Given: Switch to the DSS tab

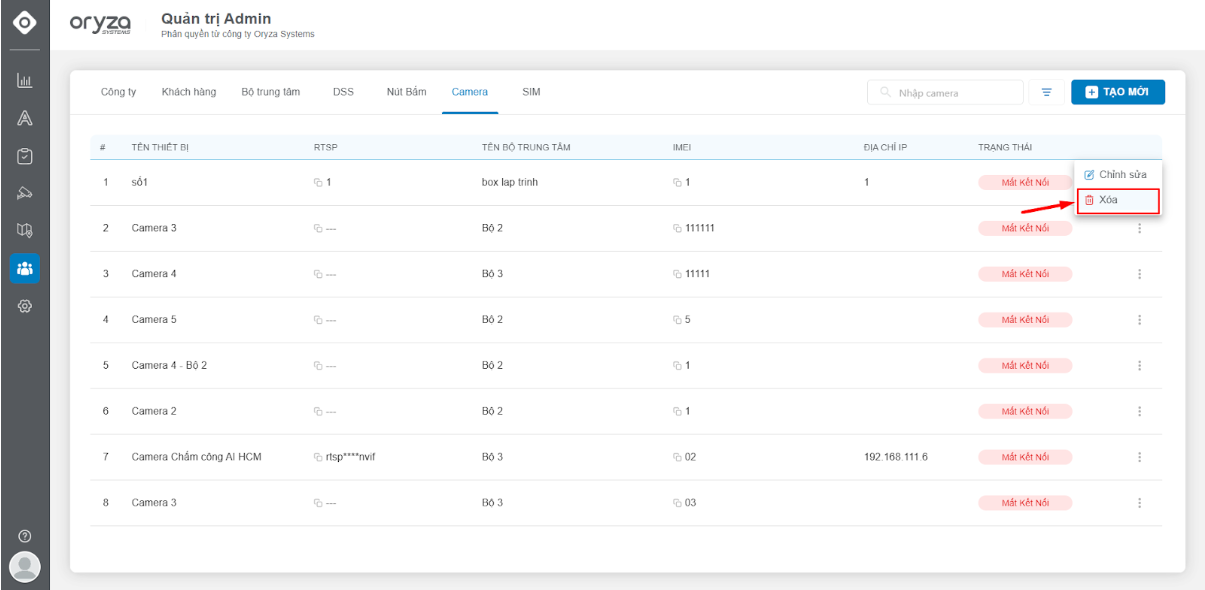Looking at the screenshot, I should point(343,92).
